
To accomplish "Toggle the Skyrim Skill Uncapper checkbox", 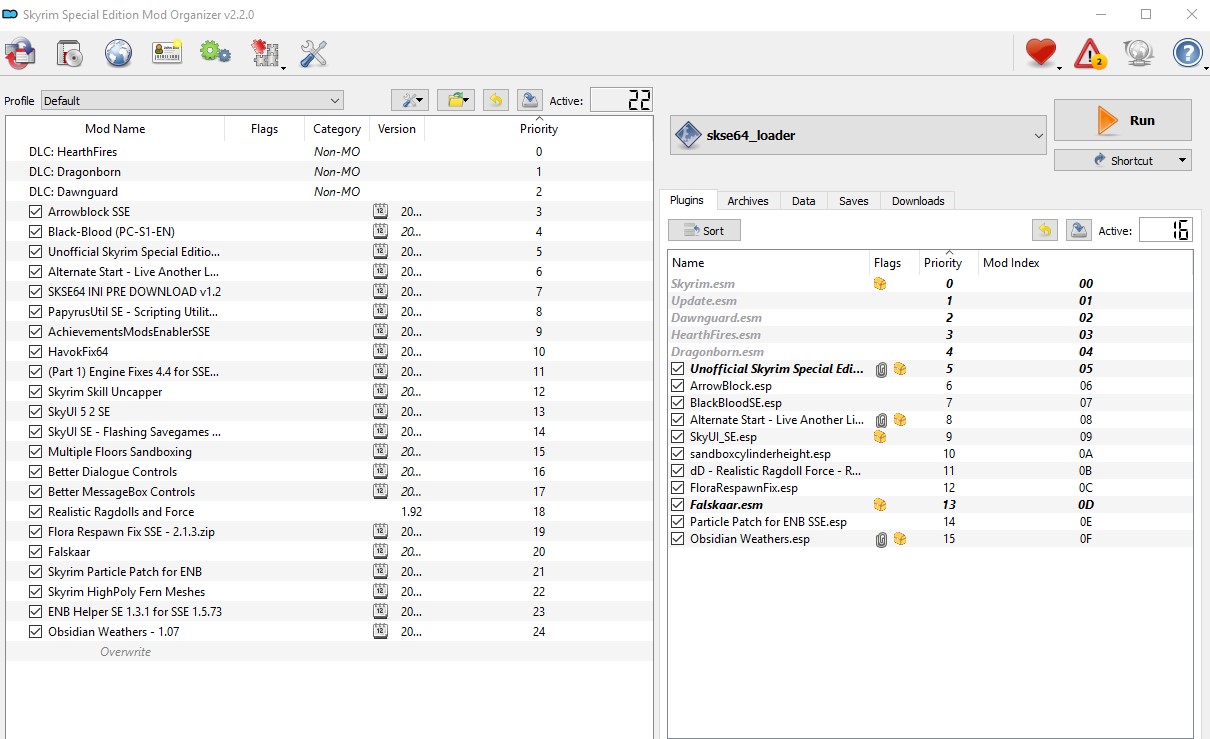I will (x=36, y=391).
